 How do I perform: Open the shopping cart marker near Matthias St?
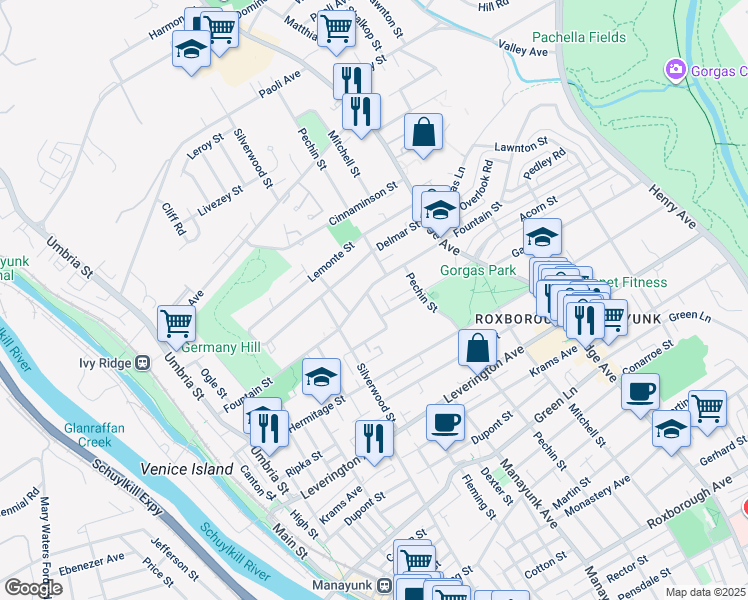click(x=336, y=30)
